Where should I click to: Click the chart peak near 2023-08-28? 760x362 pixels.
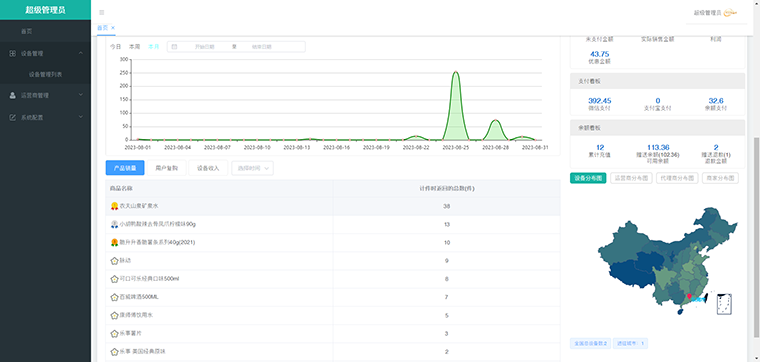(495, 120)
